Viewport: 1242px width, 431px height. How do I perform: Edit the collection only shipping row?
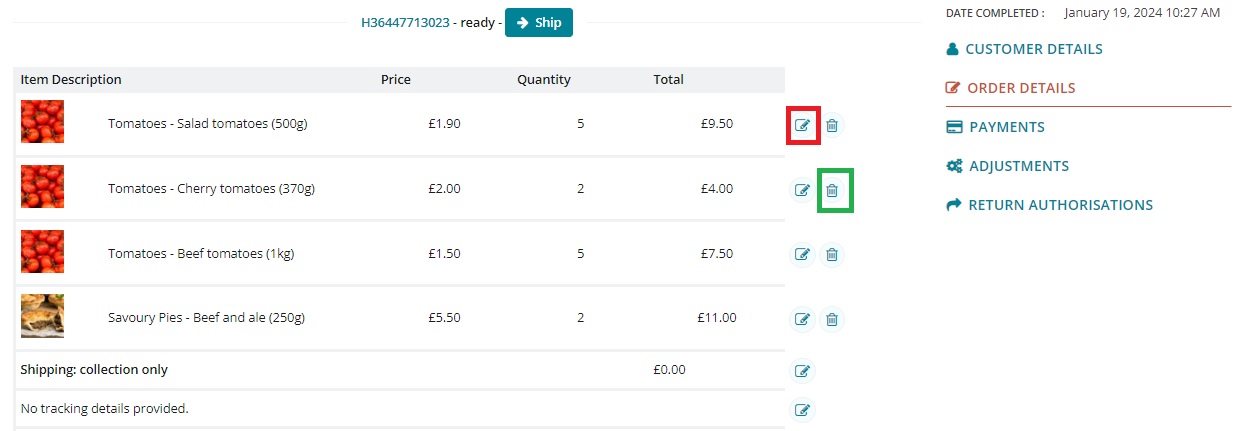click(802, 371)
